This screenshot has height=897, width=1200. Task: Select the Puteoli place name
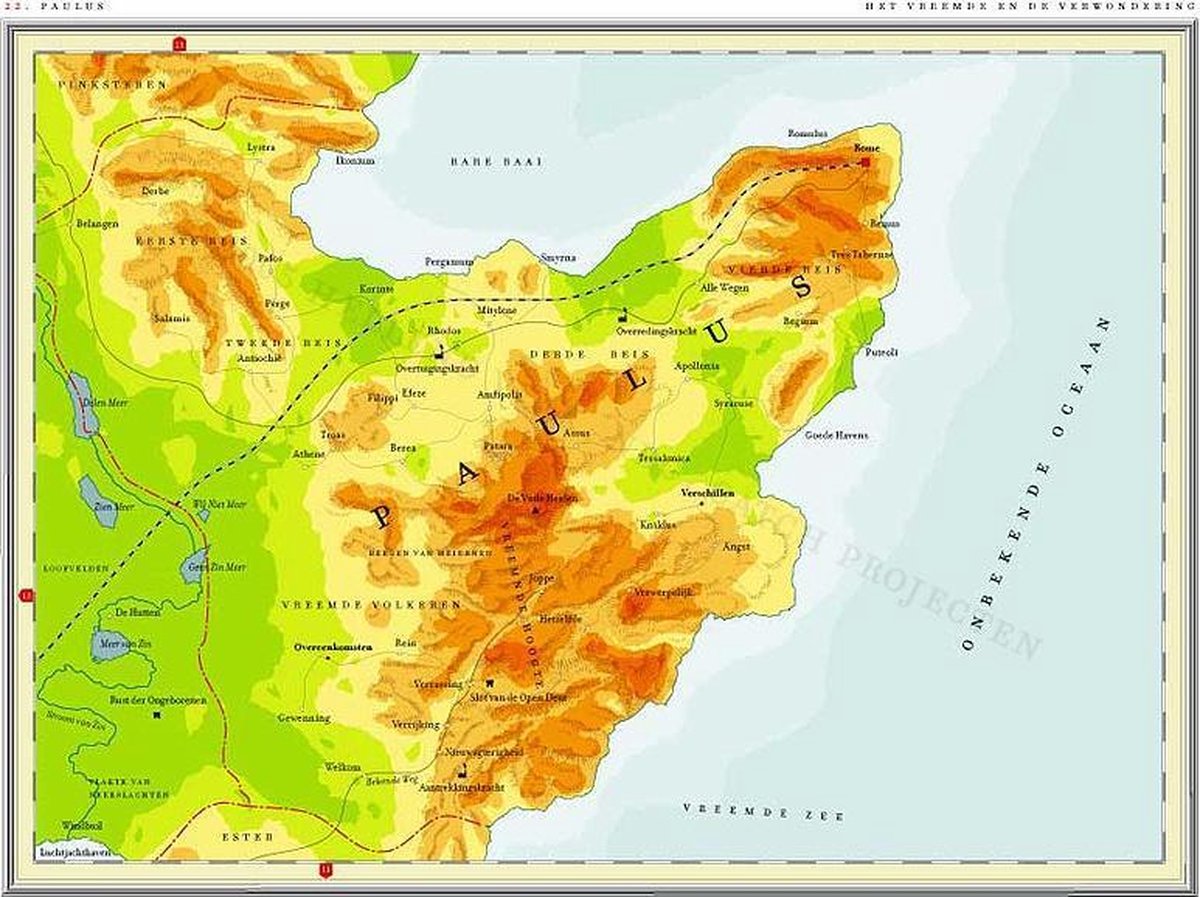(882, 353)
